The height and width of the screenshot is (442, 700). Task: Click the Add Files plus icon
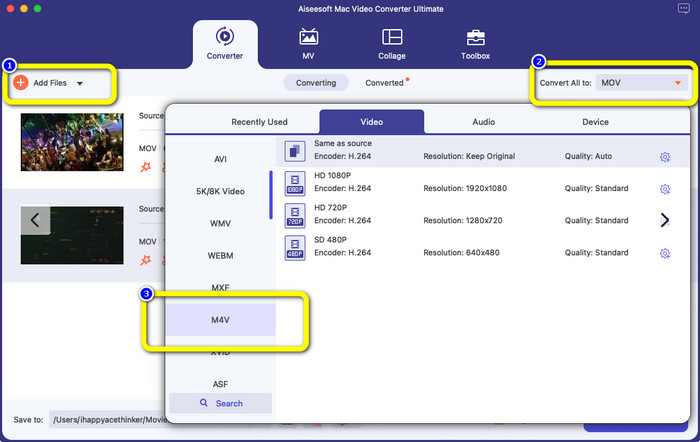point(21,83)
